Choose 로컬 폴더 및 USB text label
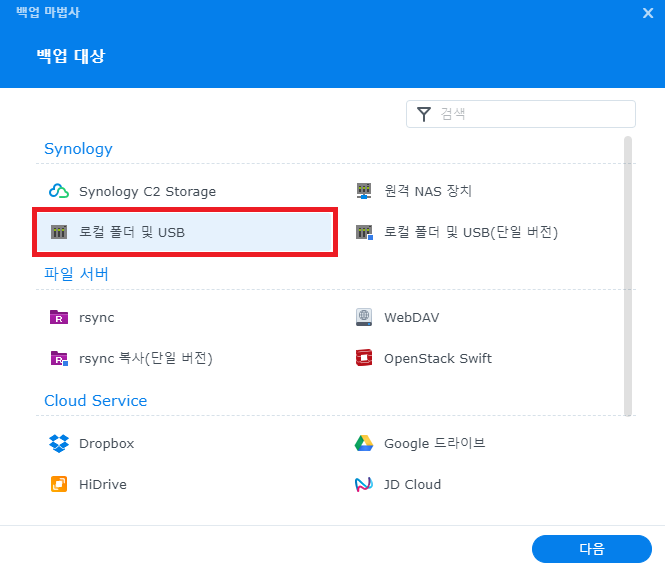This screenshot has width=665, height=566. pos(132,232)
